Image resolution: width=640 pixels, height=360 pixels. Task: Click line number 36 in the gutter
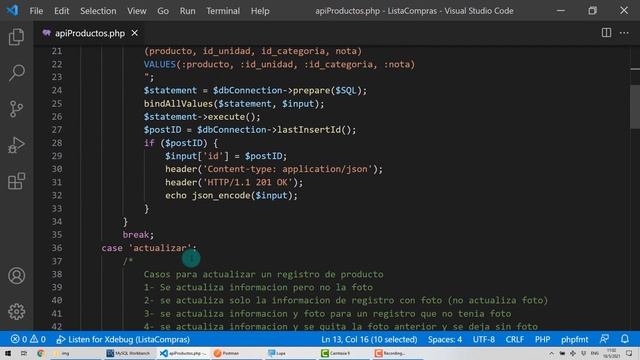coord(57,248)
